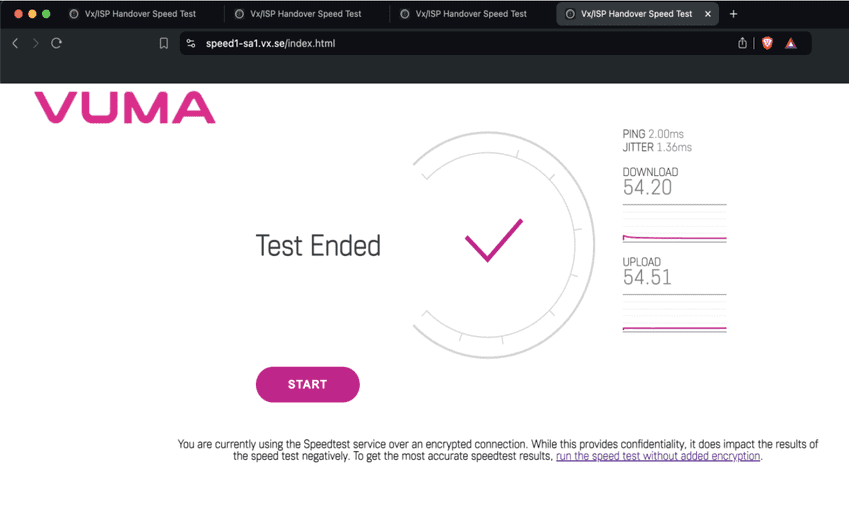Click the share icon in address bar
This screenshot has width=849, height=510.
pos(742,43)
